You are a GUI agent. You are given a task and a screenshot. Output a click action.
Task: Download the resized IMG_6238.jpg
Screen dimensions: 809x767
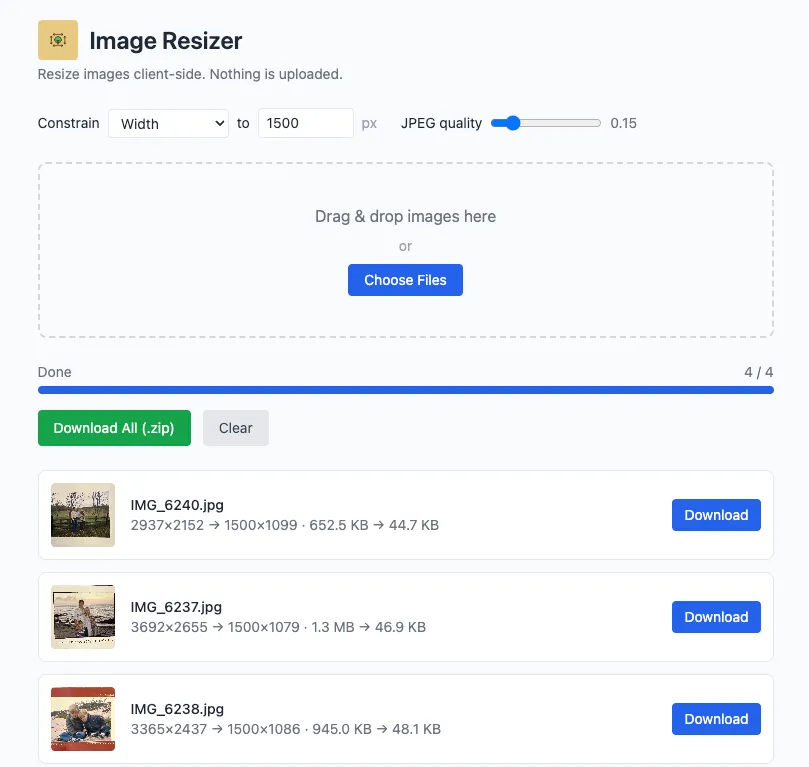[x=716, y=719]
